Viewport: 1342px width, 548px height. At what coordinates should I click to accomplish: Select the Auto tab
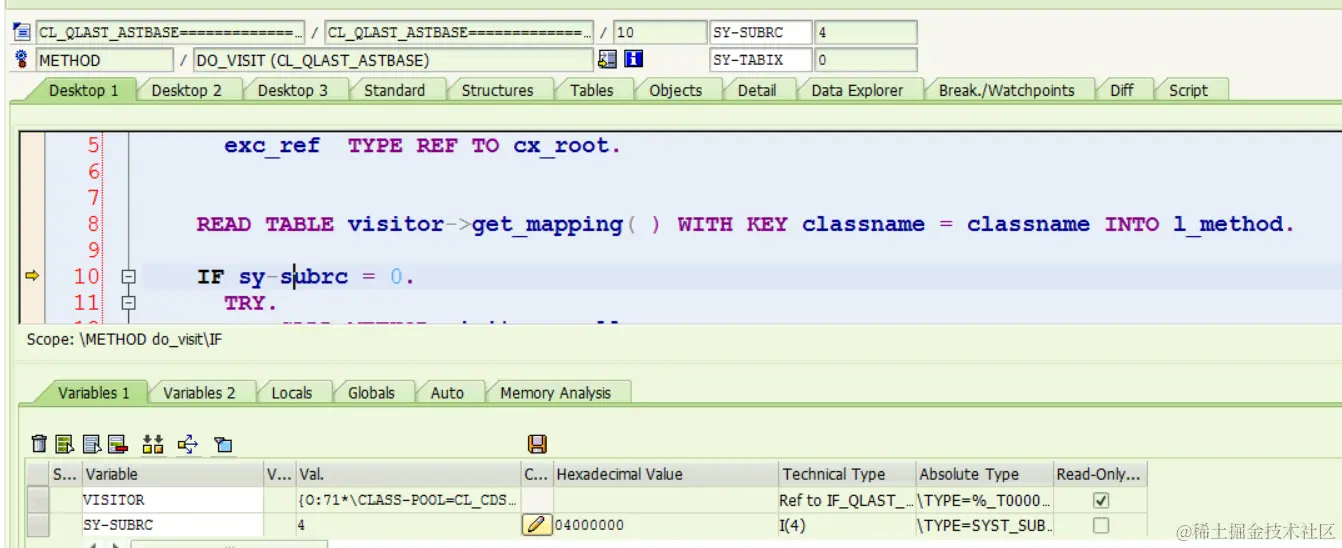447,393
